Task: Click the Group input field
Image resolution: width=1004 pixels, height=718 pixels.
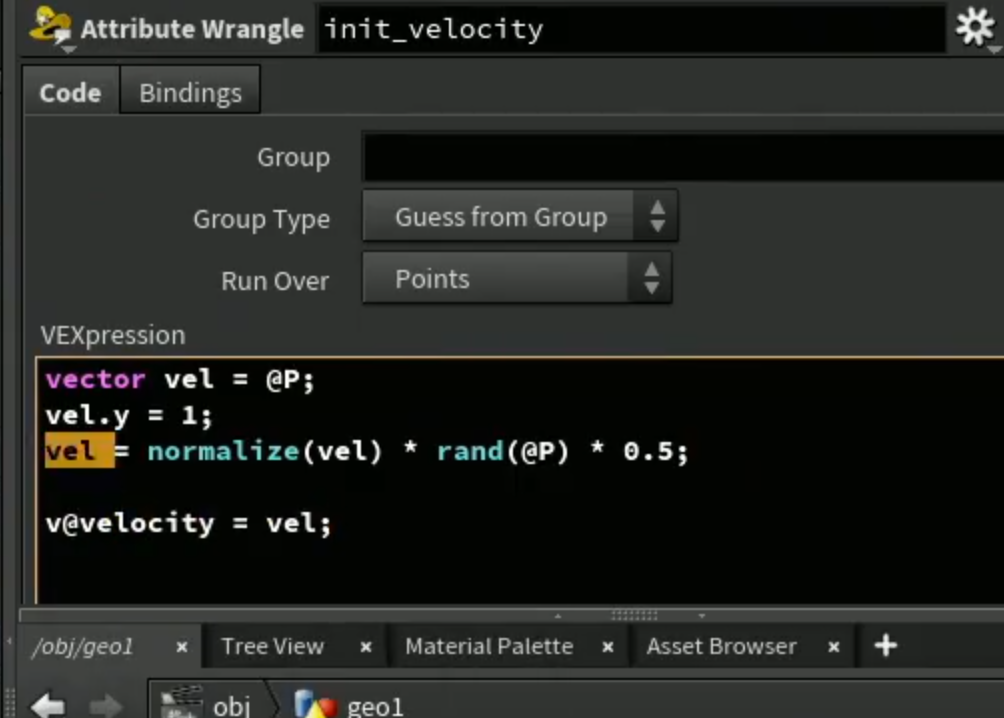Action: pyautogui.click(x=683, y=157)
